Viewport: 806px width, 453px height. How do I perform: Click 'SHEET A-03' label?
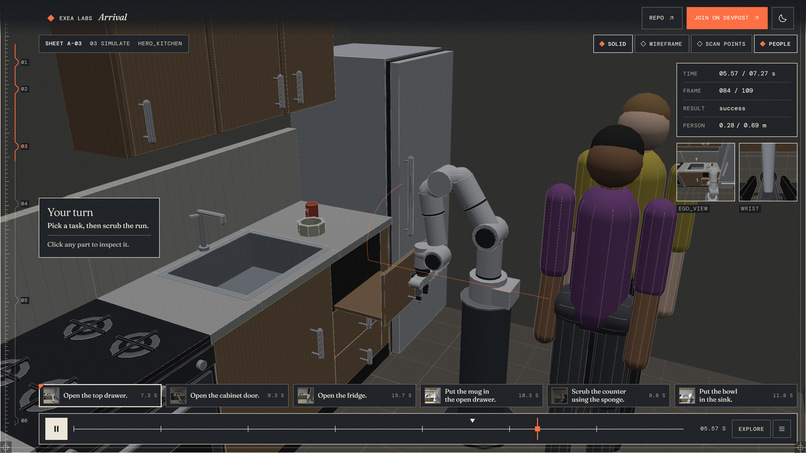click(x=63, y=44)
